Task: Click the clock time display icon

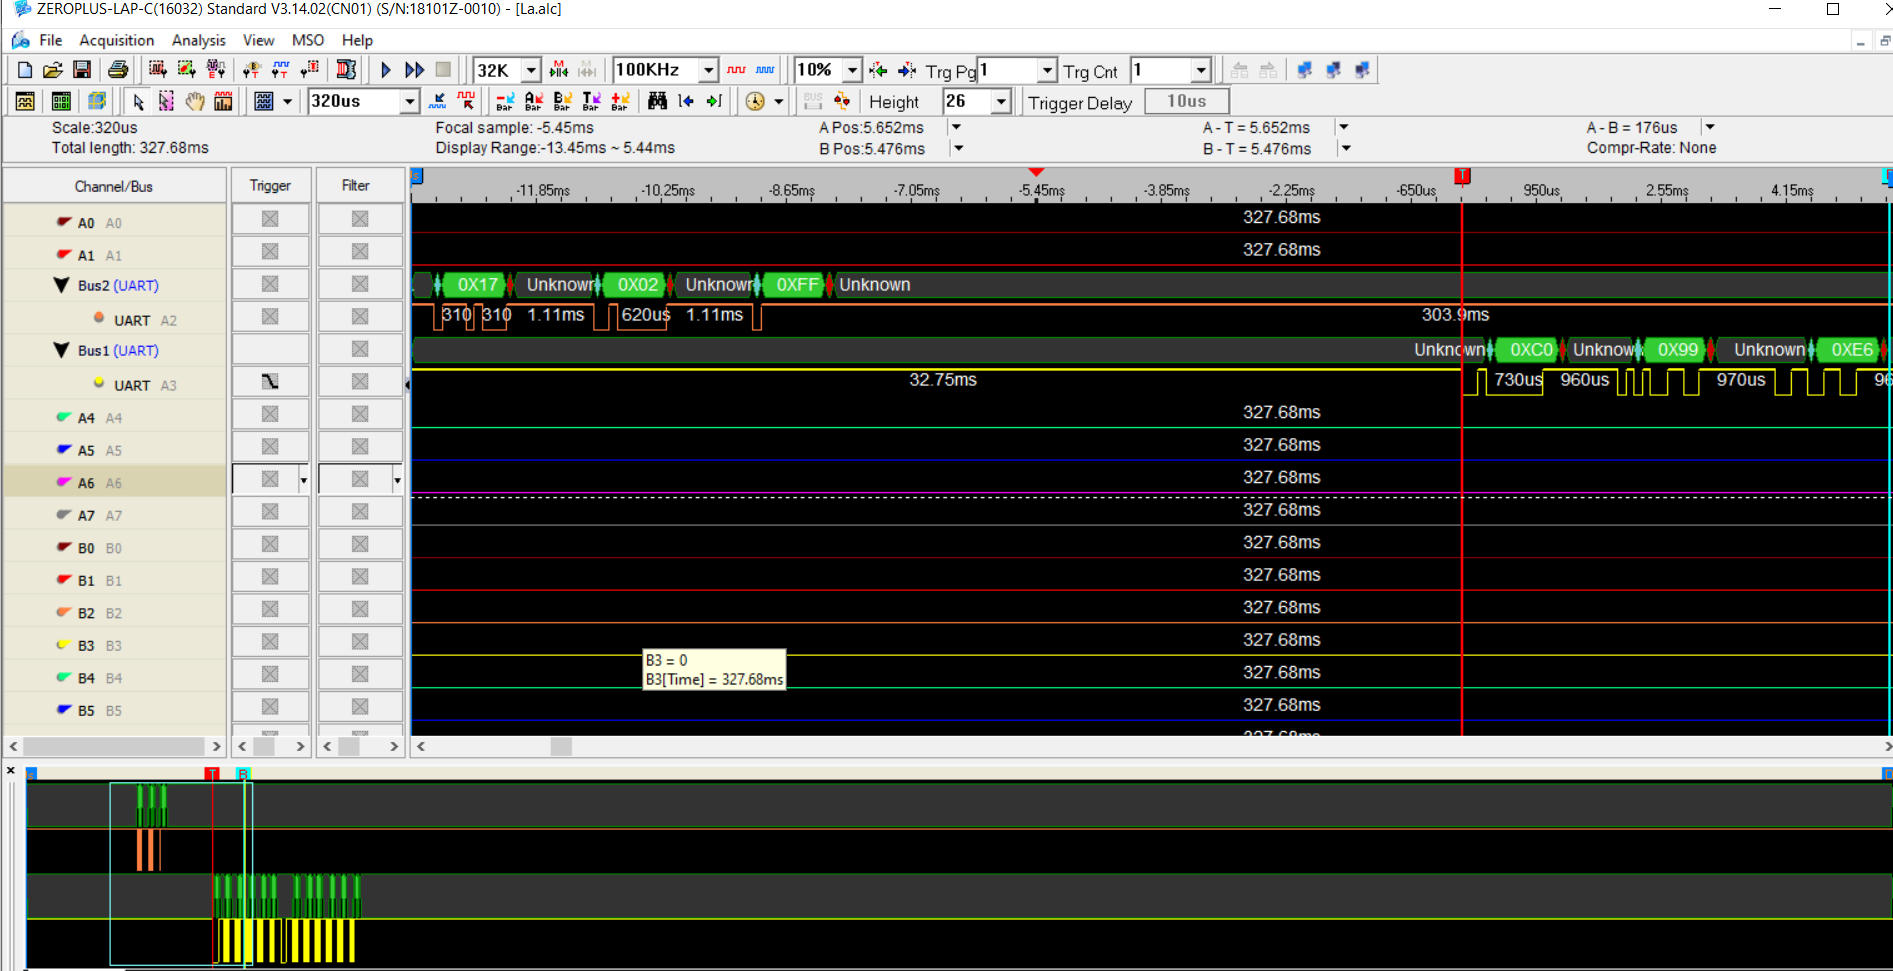Action: click(x=755, y=101)
